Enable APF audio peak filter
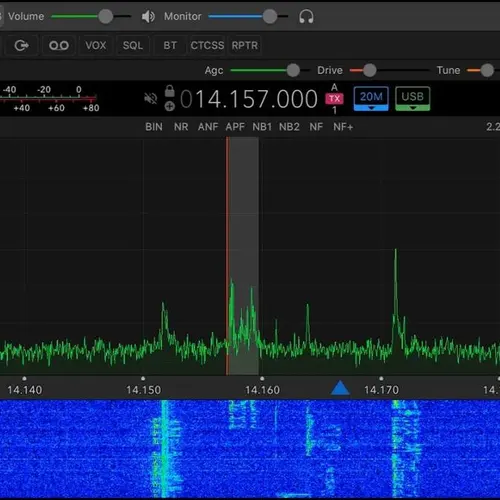 [235, 127]
